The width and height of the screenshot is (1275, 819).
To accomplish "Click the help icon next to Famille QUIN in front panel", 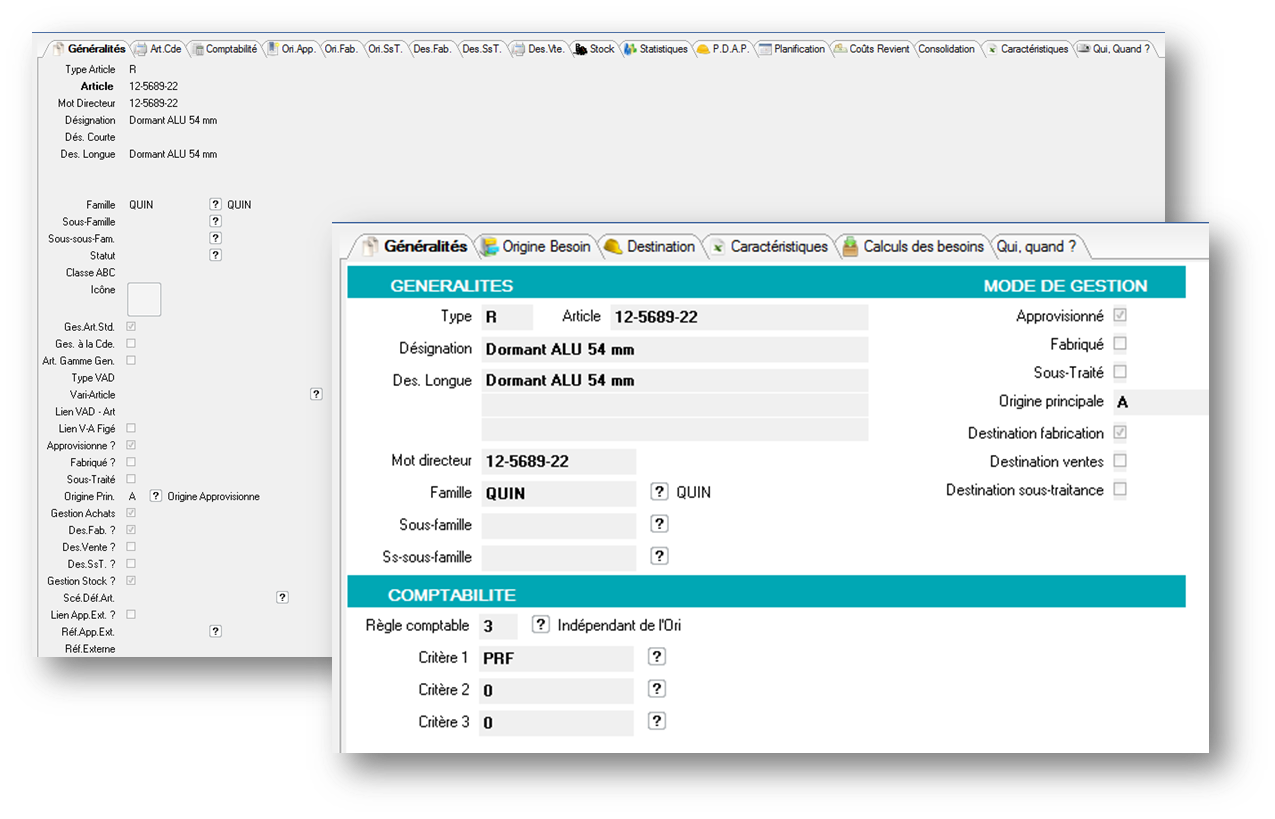I will [659, 492].
